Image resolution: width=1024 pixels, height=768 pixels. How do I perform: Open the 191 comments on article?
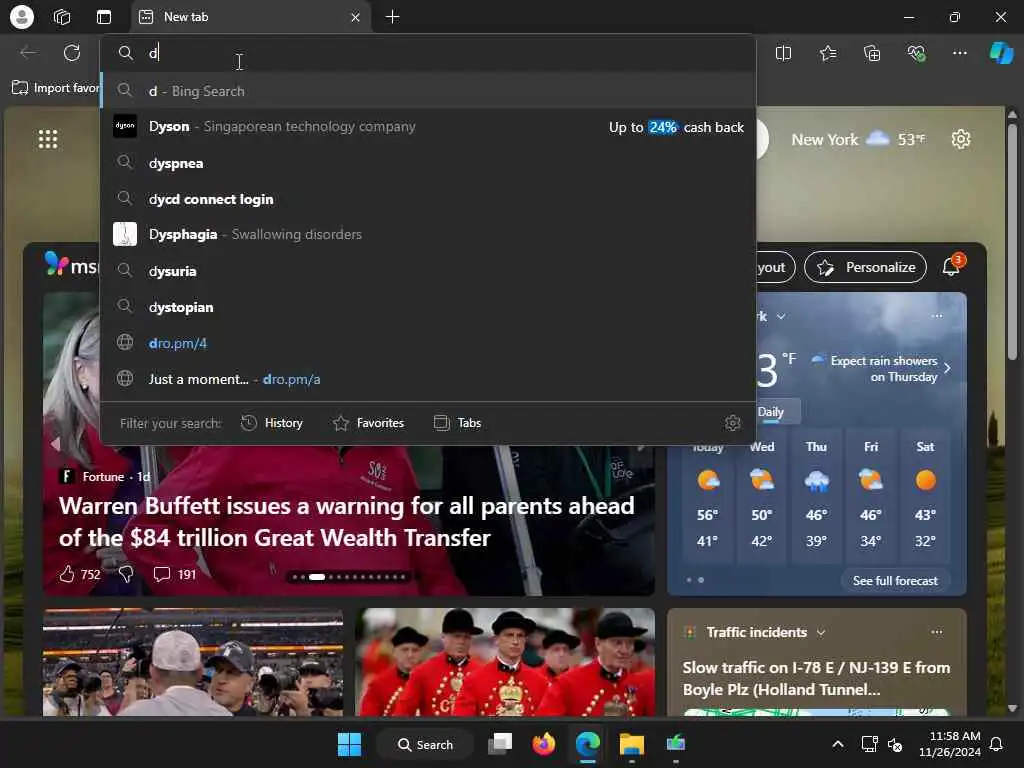coord(174,574)
